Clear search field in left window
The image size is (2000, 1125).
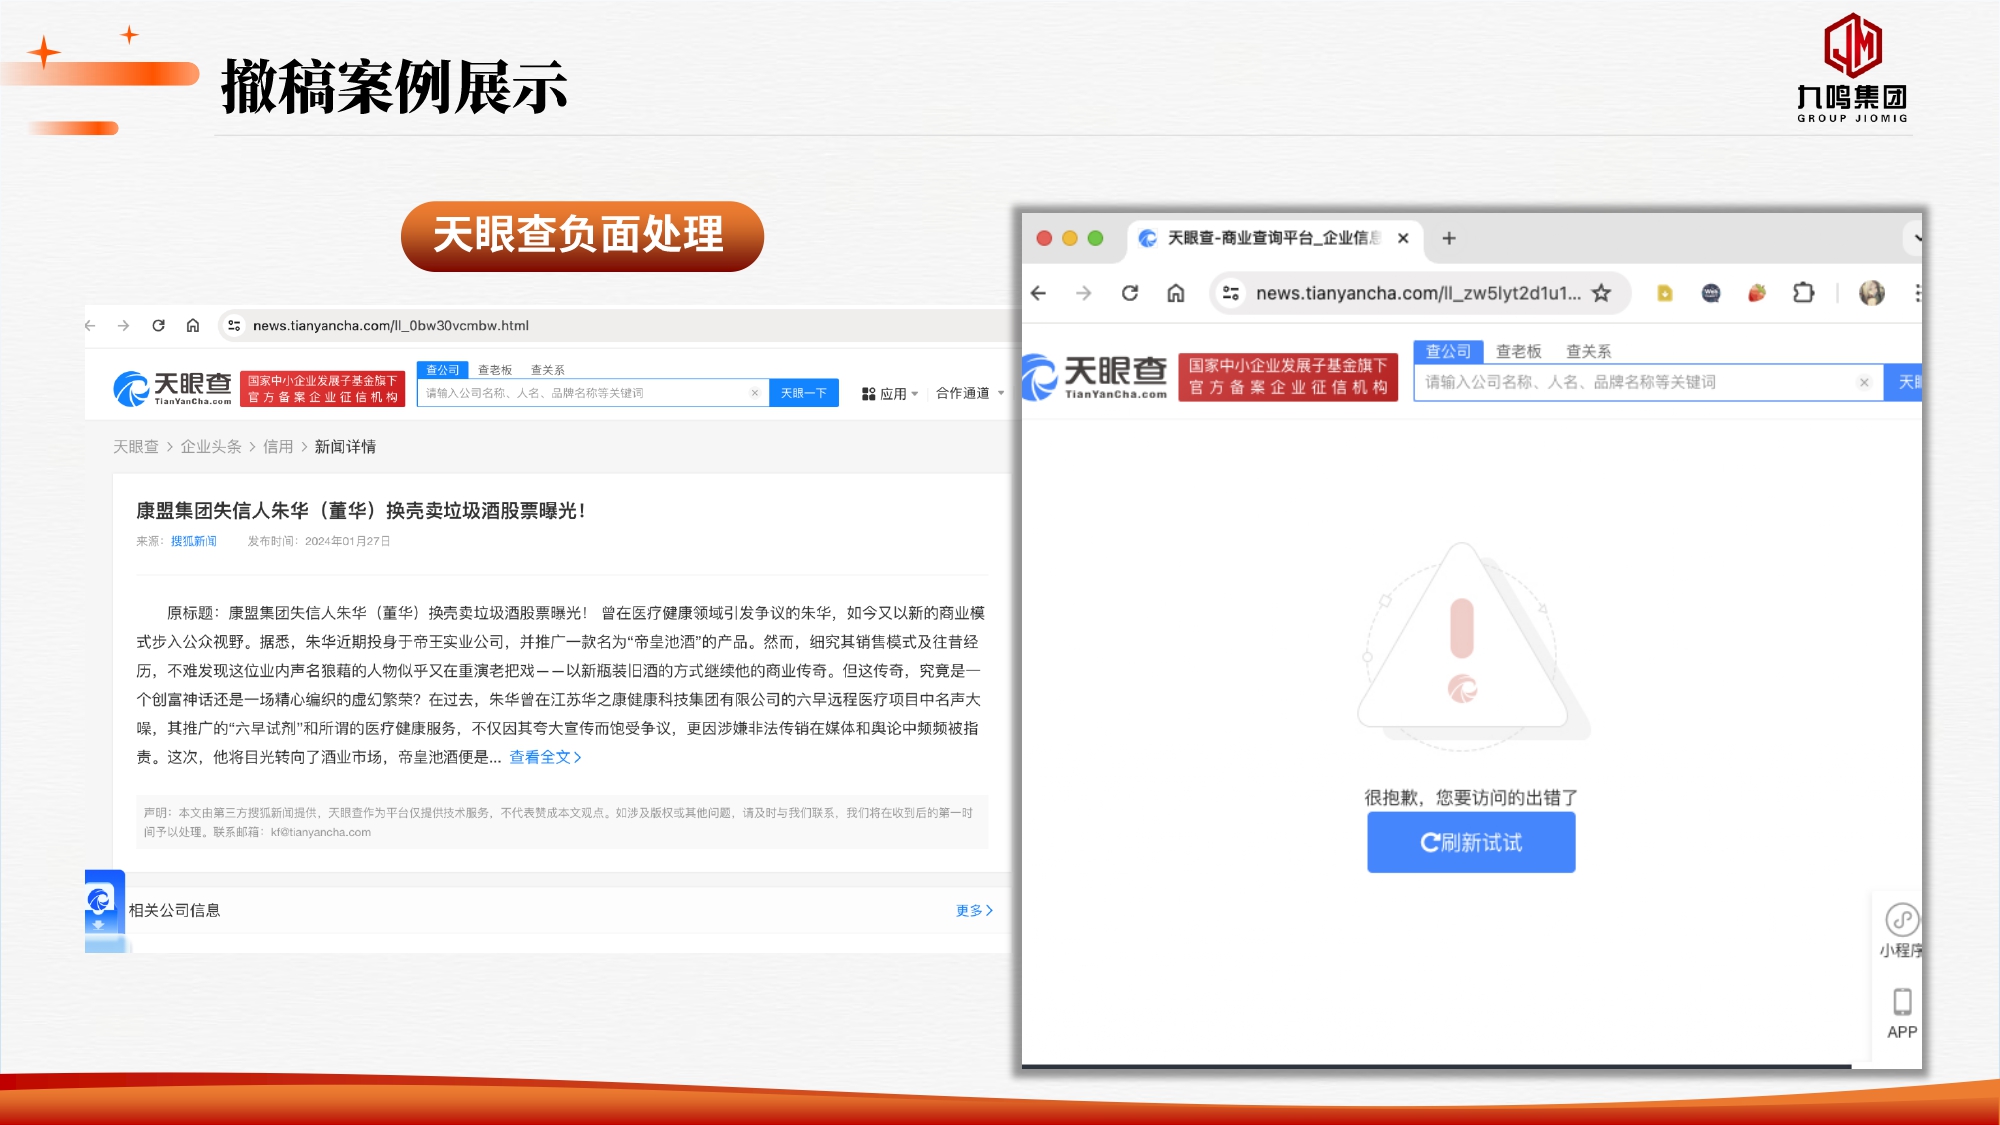point(755,393)
